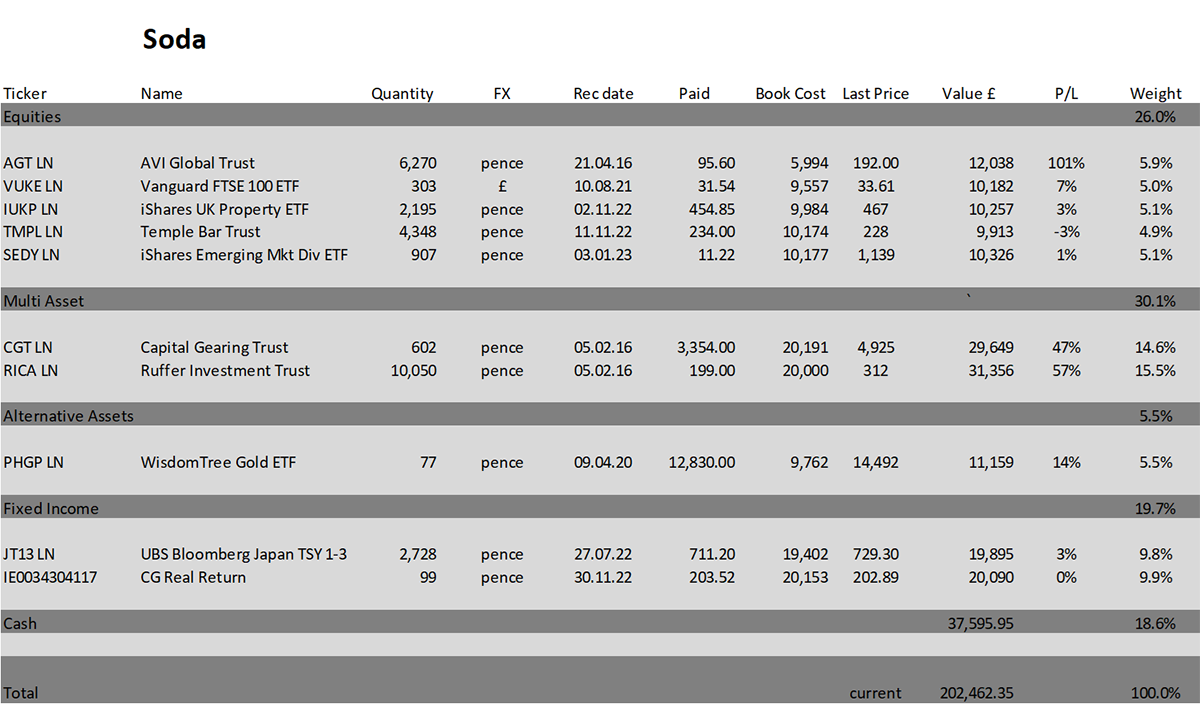Screen dimensions: 1200x704
Task: Click the Alternative Assets section label
Action: coord(68,416)
